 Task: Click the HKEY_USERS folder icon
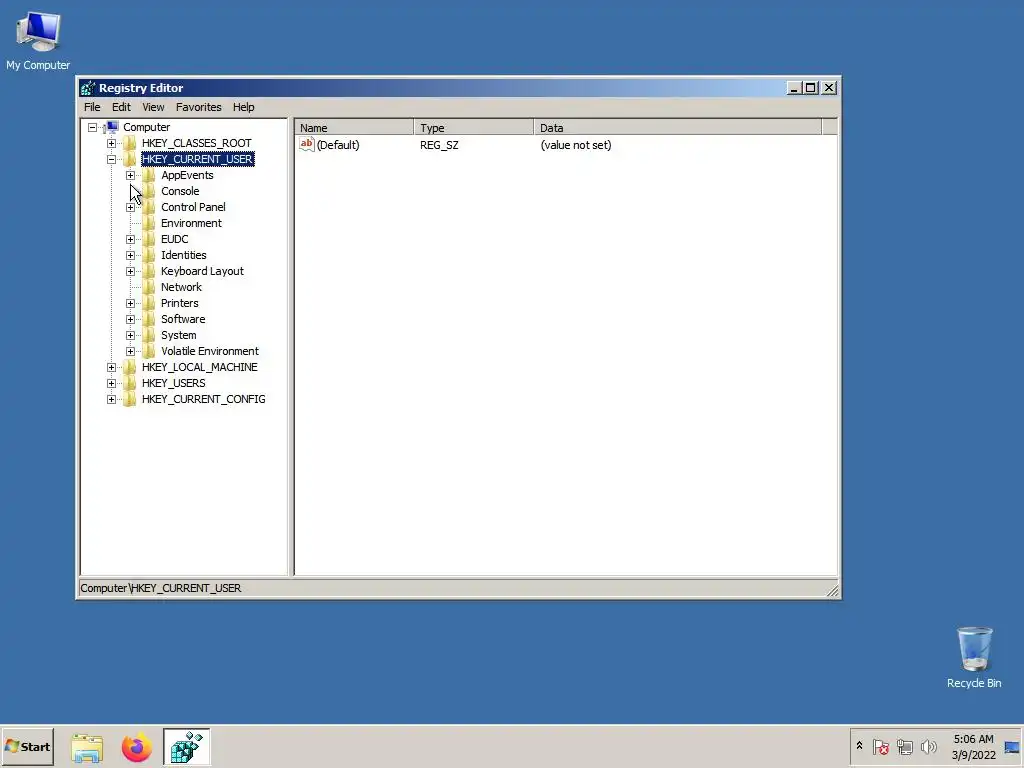[129, 383]
